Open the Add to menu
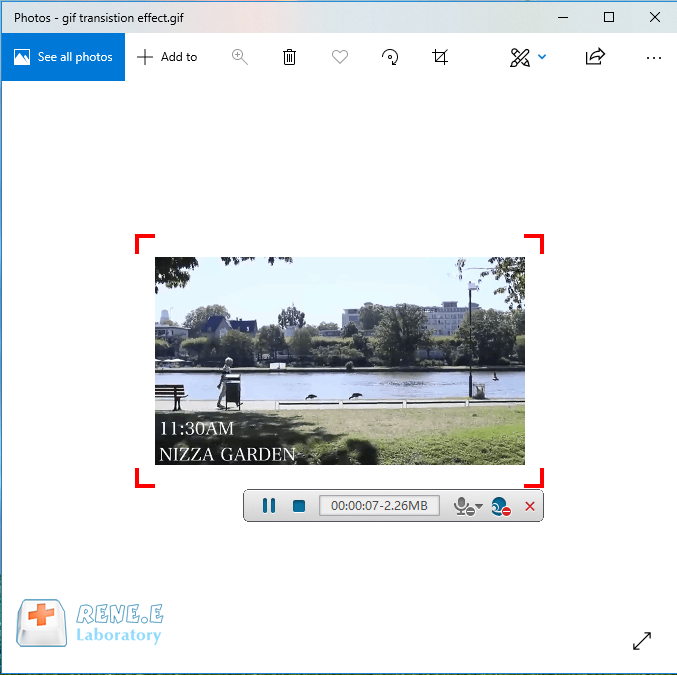Screen dimensions: 677x675 [167, 57]
